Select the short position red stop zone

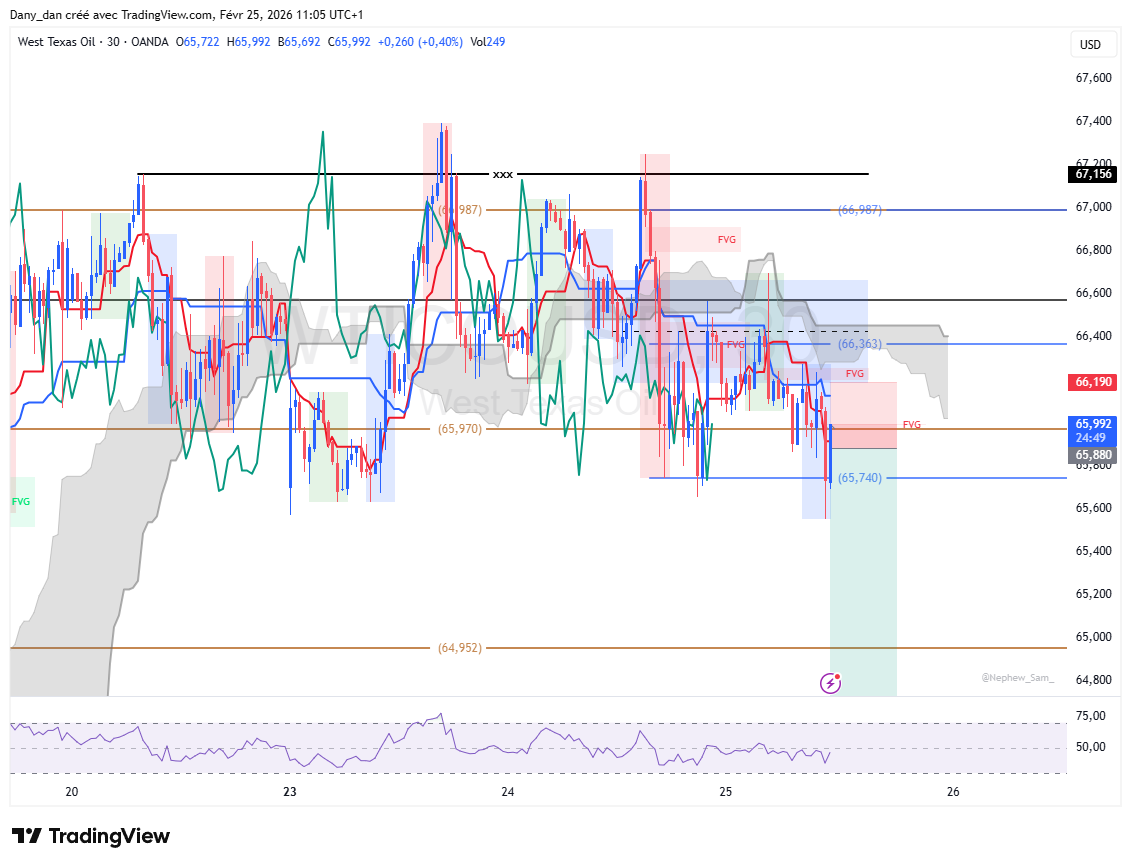[x=863, y=415]
